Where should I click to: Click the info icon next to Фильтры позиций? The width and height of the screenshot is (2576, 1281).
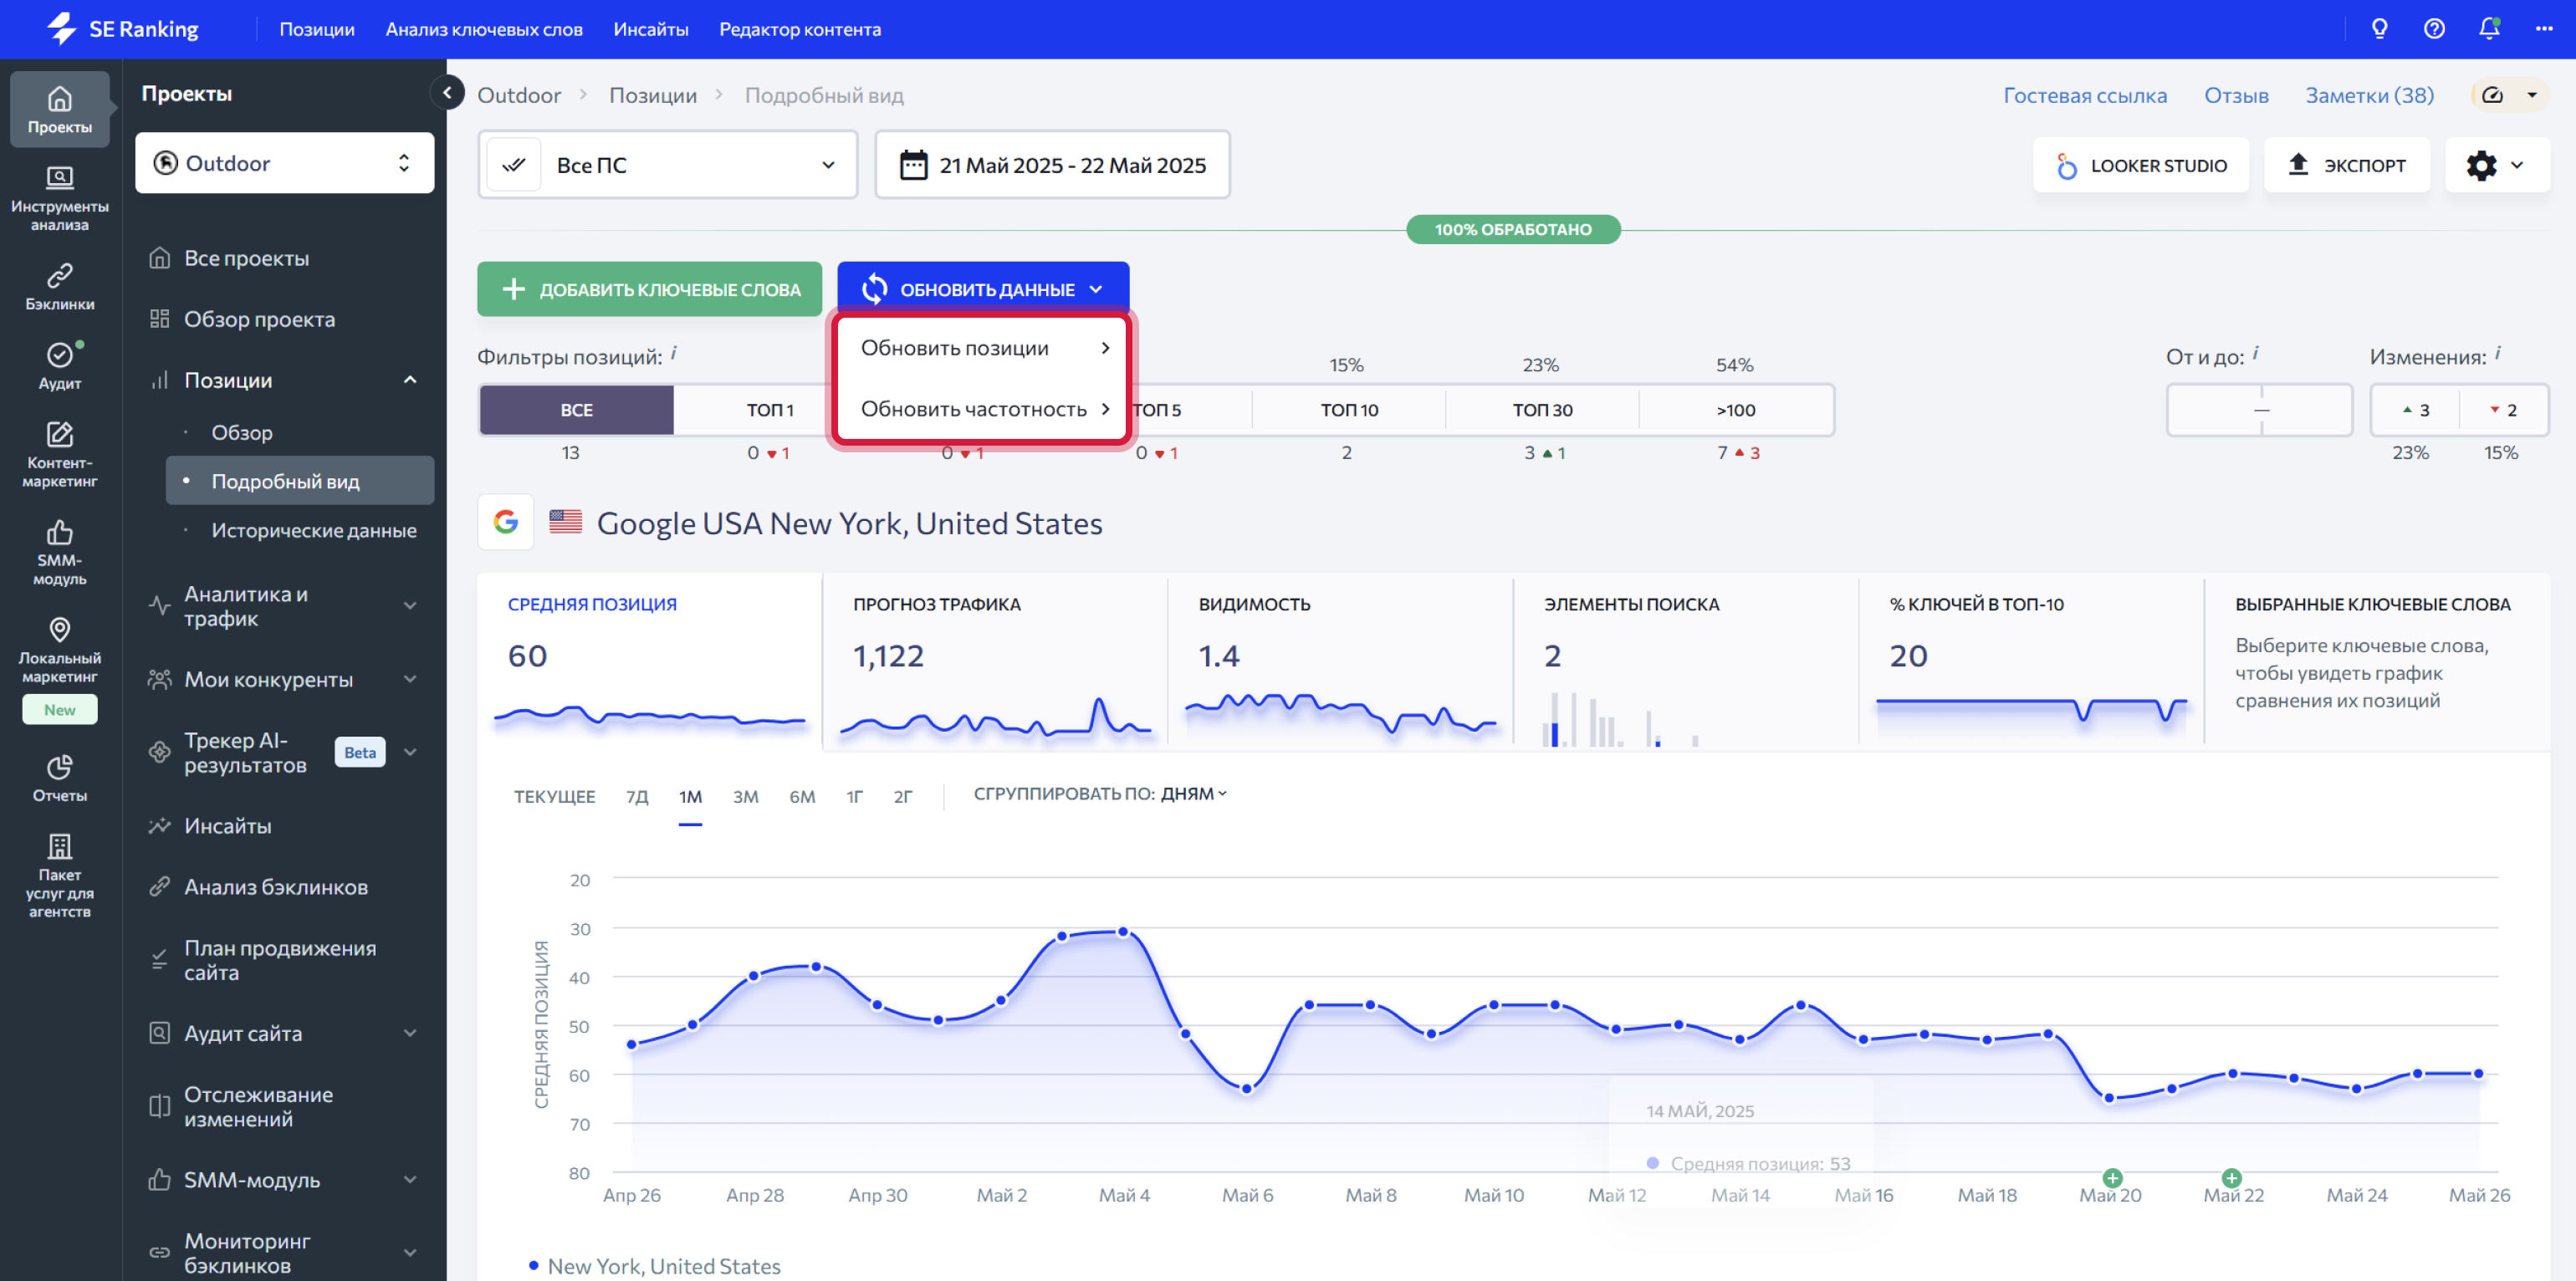point(674,352)
